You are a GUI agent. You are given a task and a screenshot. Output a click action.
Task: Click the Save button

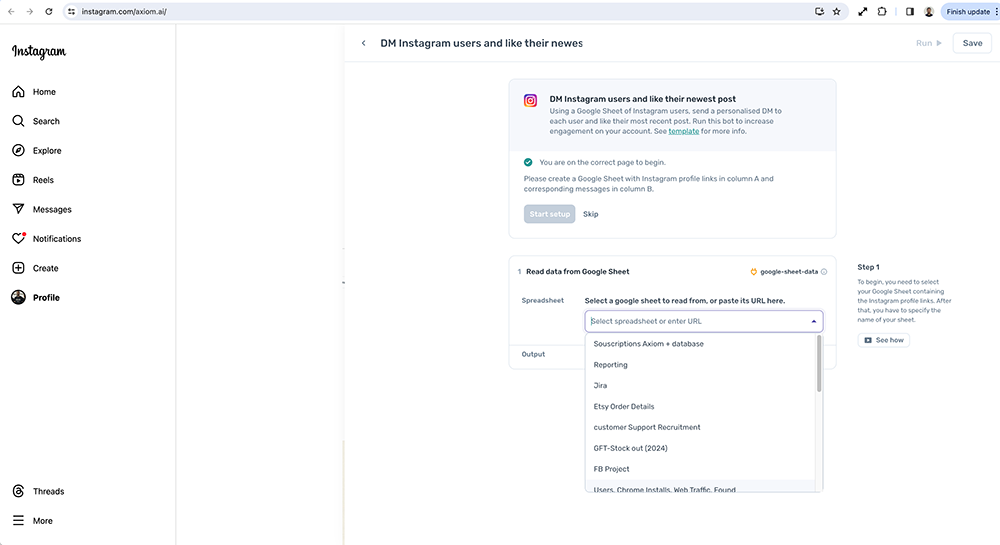tap(972, 43)
